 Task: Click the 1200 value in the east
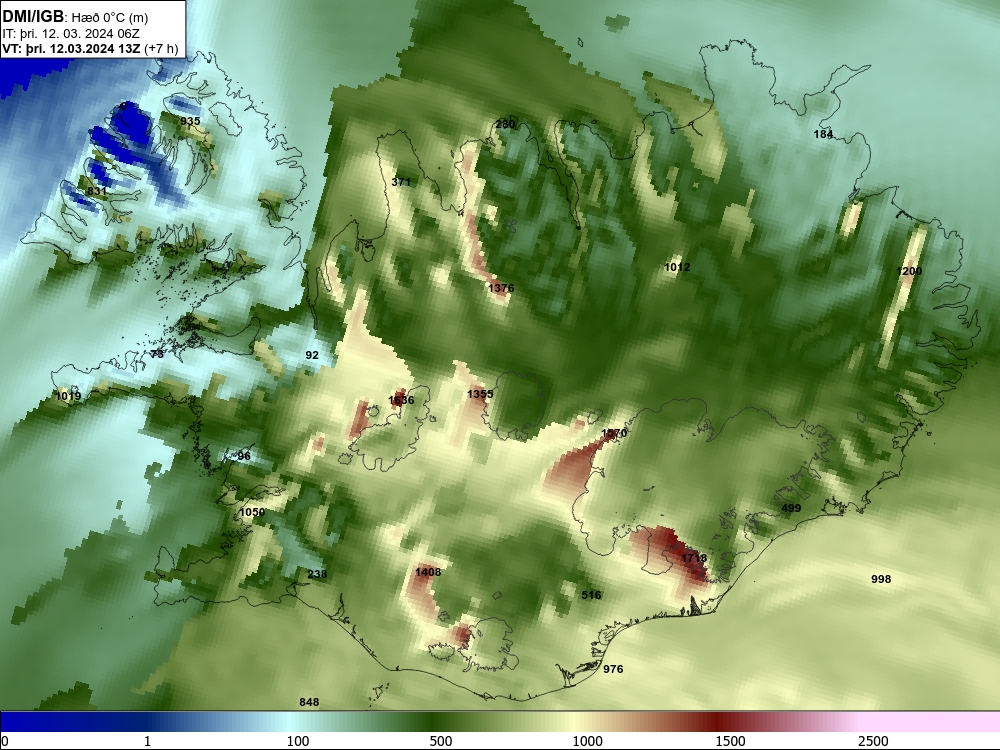point(909,271)
